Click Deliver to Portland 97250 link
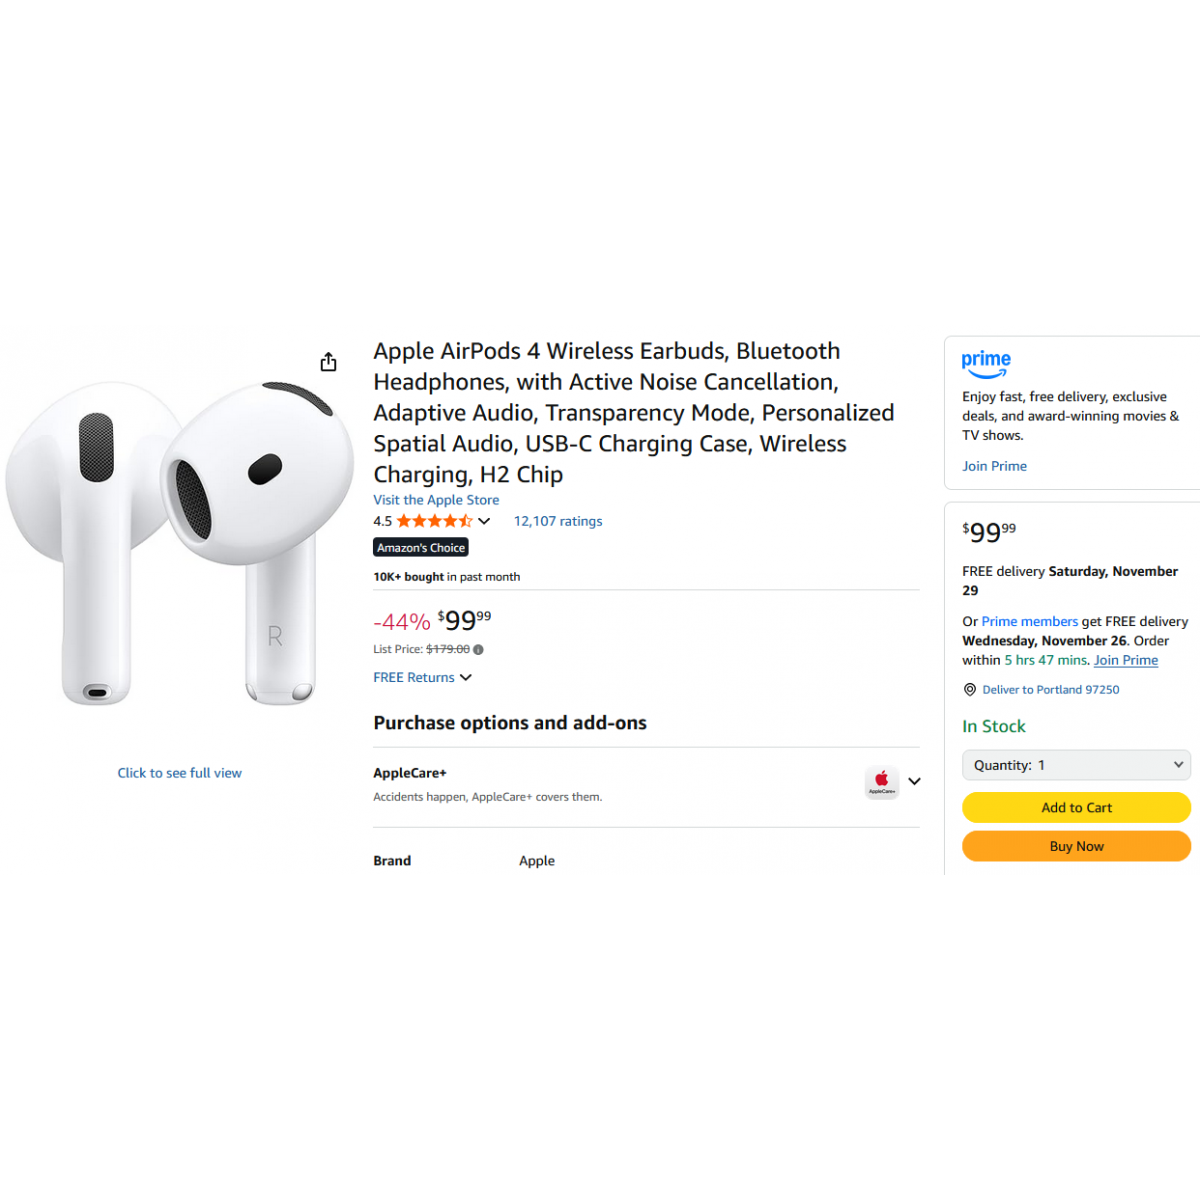 click(x=1051, y=690)
